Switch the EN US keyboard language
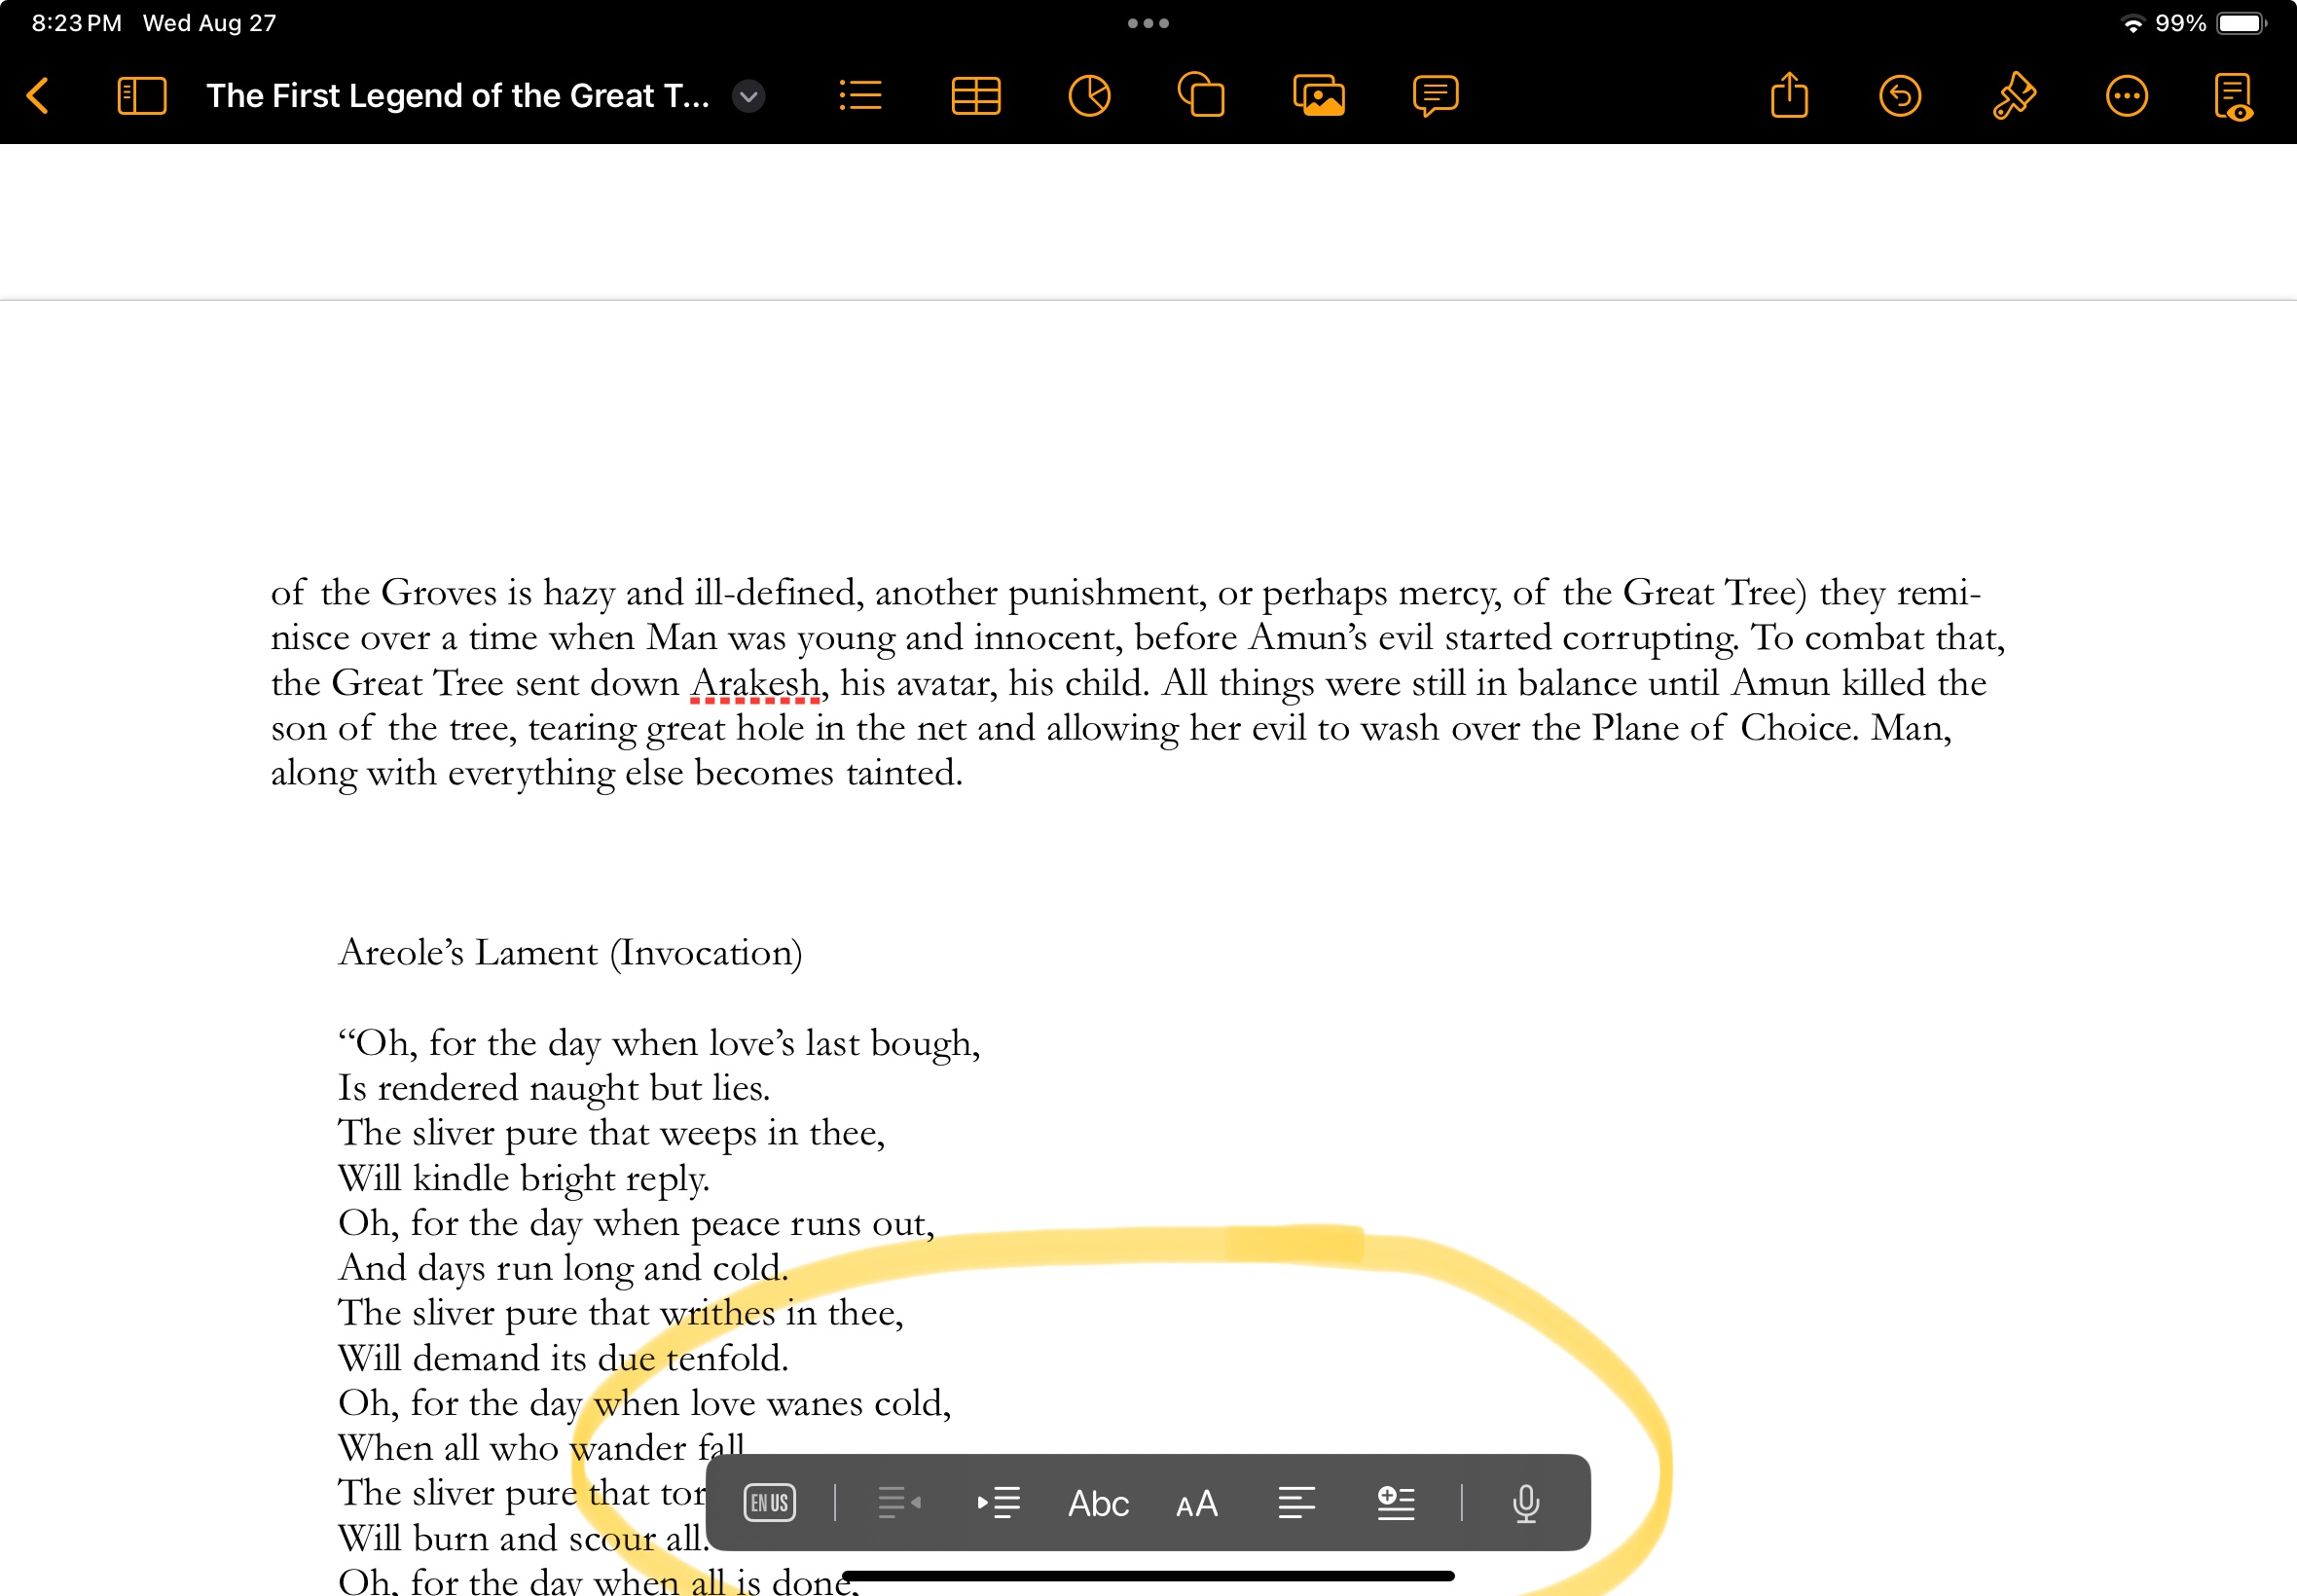2297x1596 pixels. [769, 1502]
